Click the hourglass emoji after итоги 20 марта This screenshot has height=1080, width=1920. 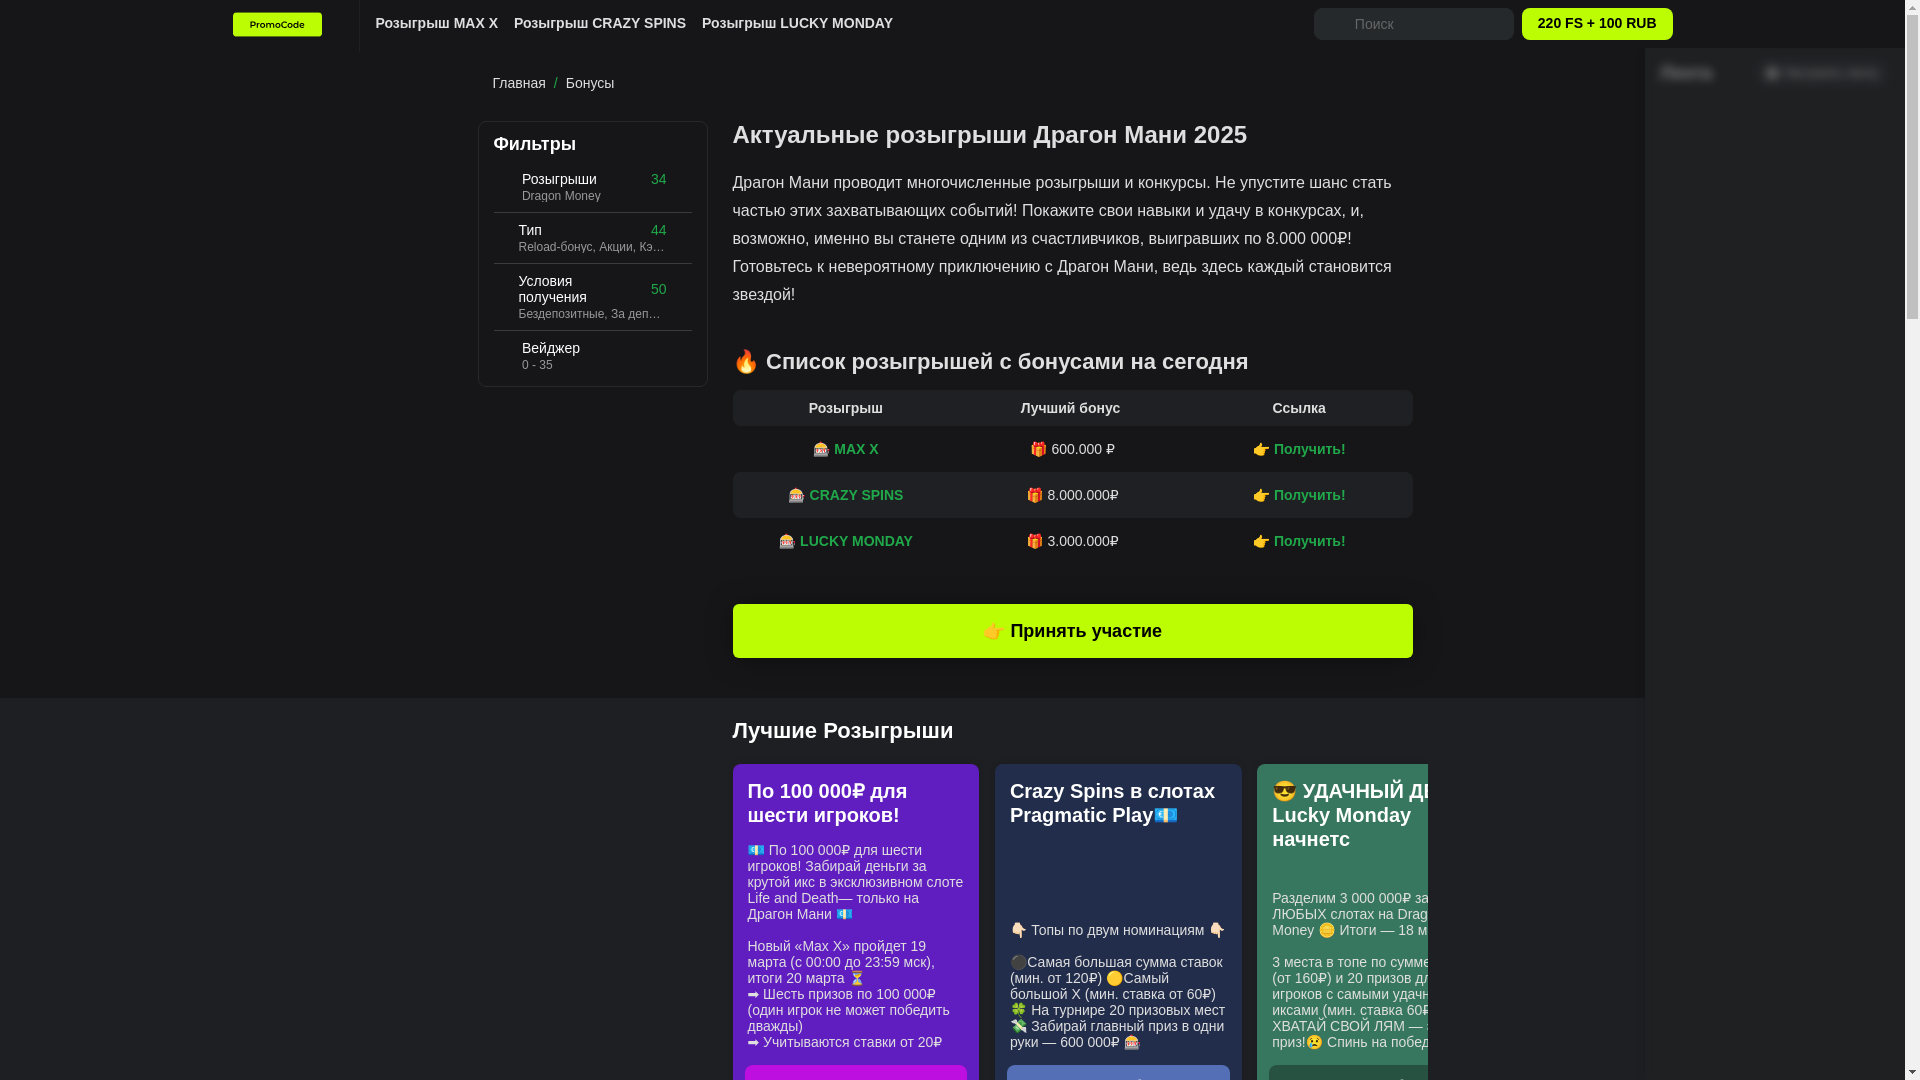pos(857,978)
